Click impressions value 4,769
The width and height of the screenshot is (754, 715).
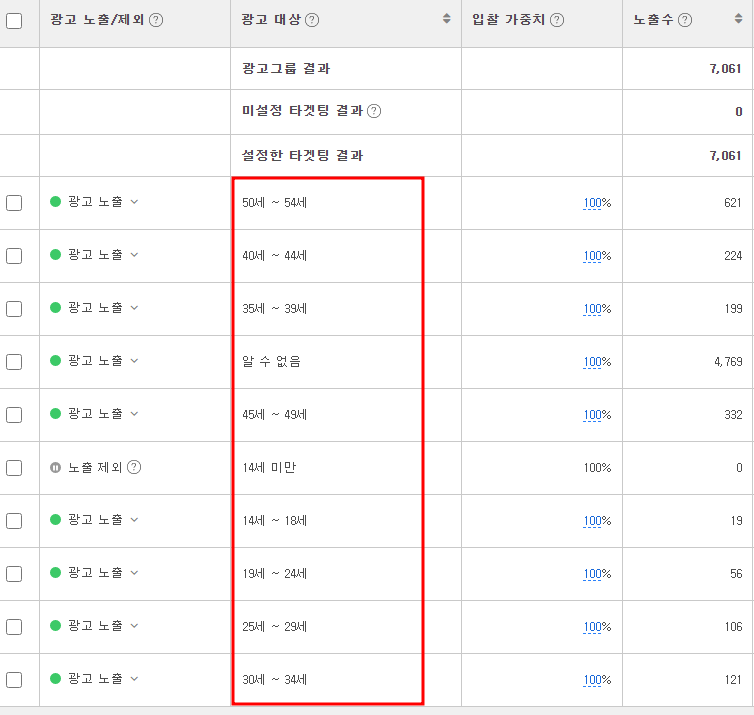click(x=728, y=362)
